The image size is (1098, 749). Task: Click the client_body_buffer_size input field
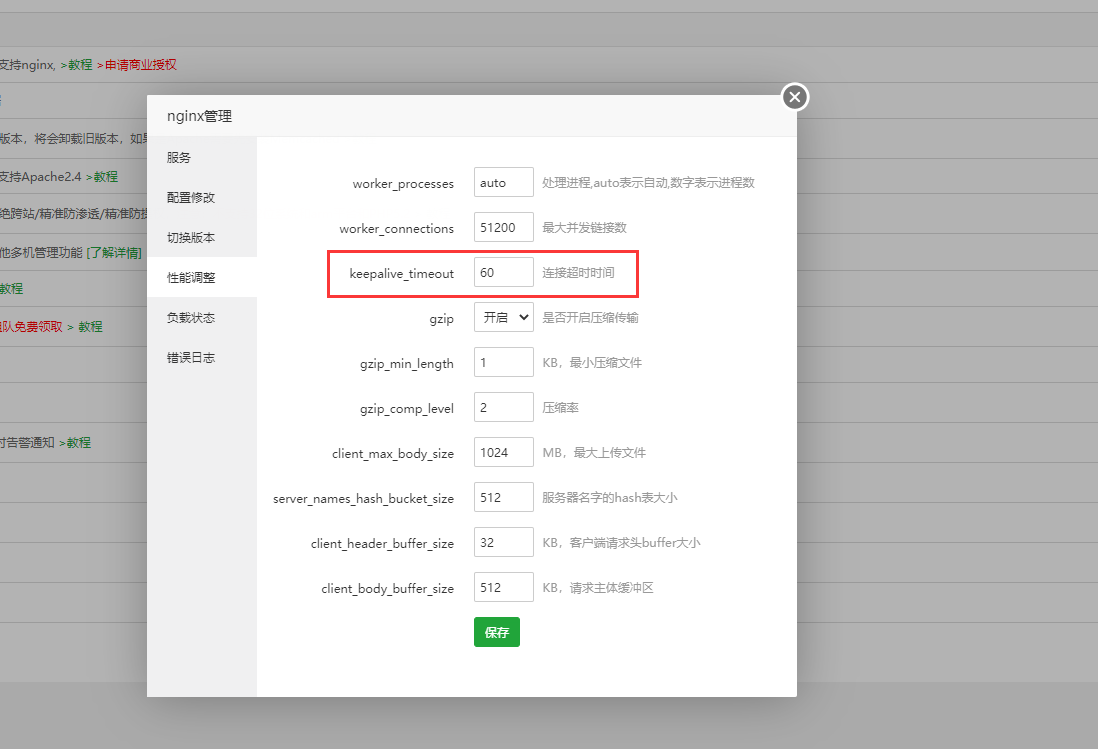503,587
